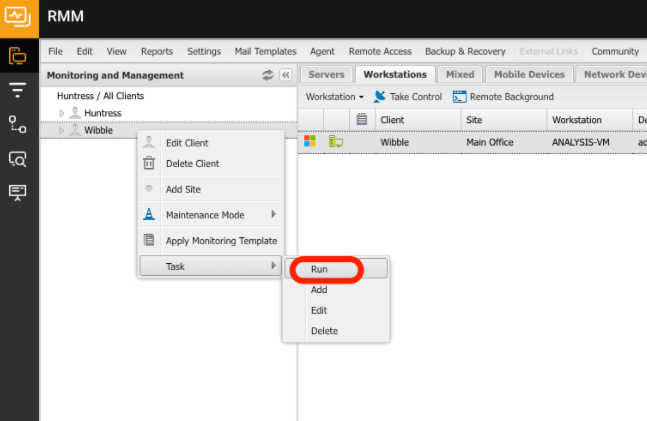Click the Apply Monitoring Template document icon

click(149, 240)
